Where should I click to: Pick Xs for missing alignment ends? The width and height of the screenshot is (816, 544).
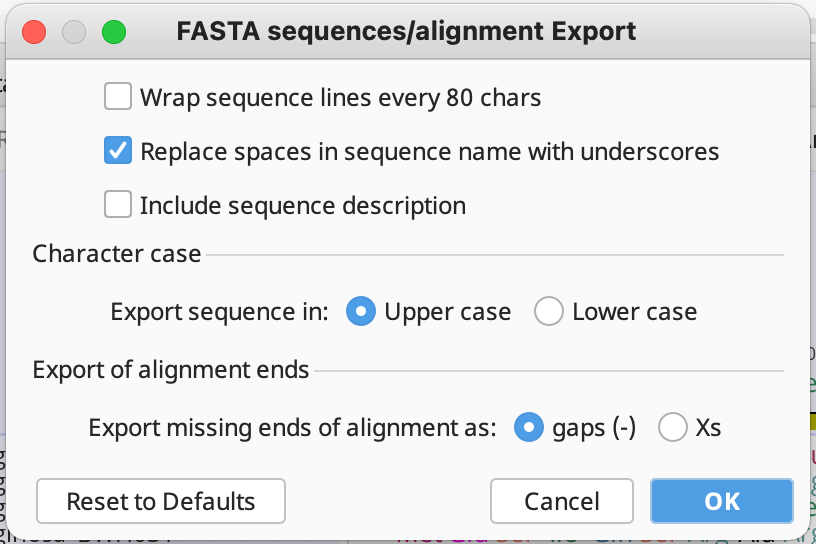pos(673,428)
